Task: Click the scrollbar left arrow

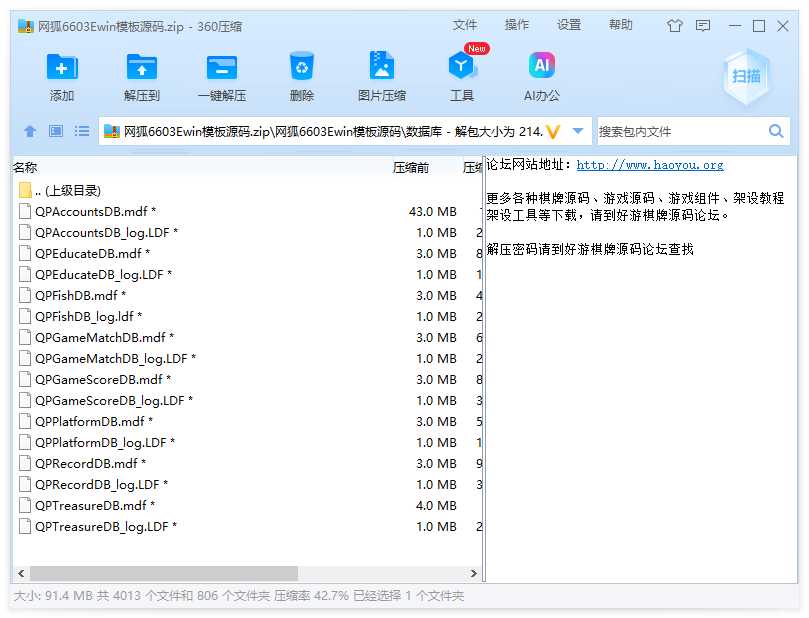Action: pos(21,573)
